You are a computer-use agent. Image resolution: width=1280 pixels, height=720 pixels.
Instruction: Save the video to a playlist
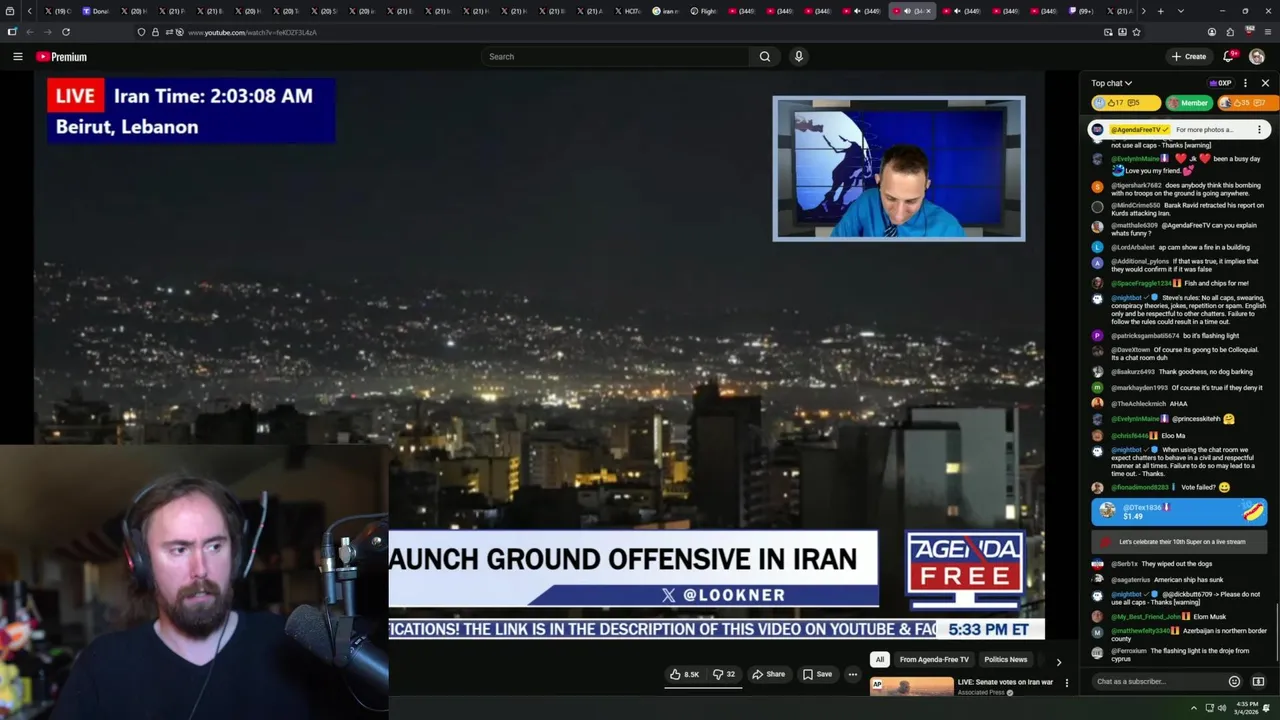tap(817, 674)
